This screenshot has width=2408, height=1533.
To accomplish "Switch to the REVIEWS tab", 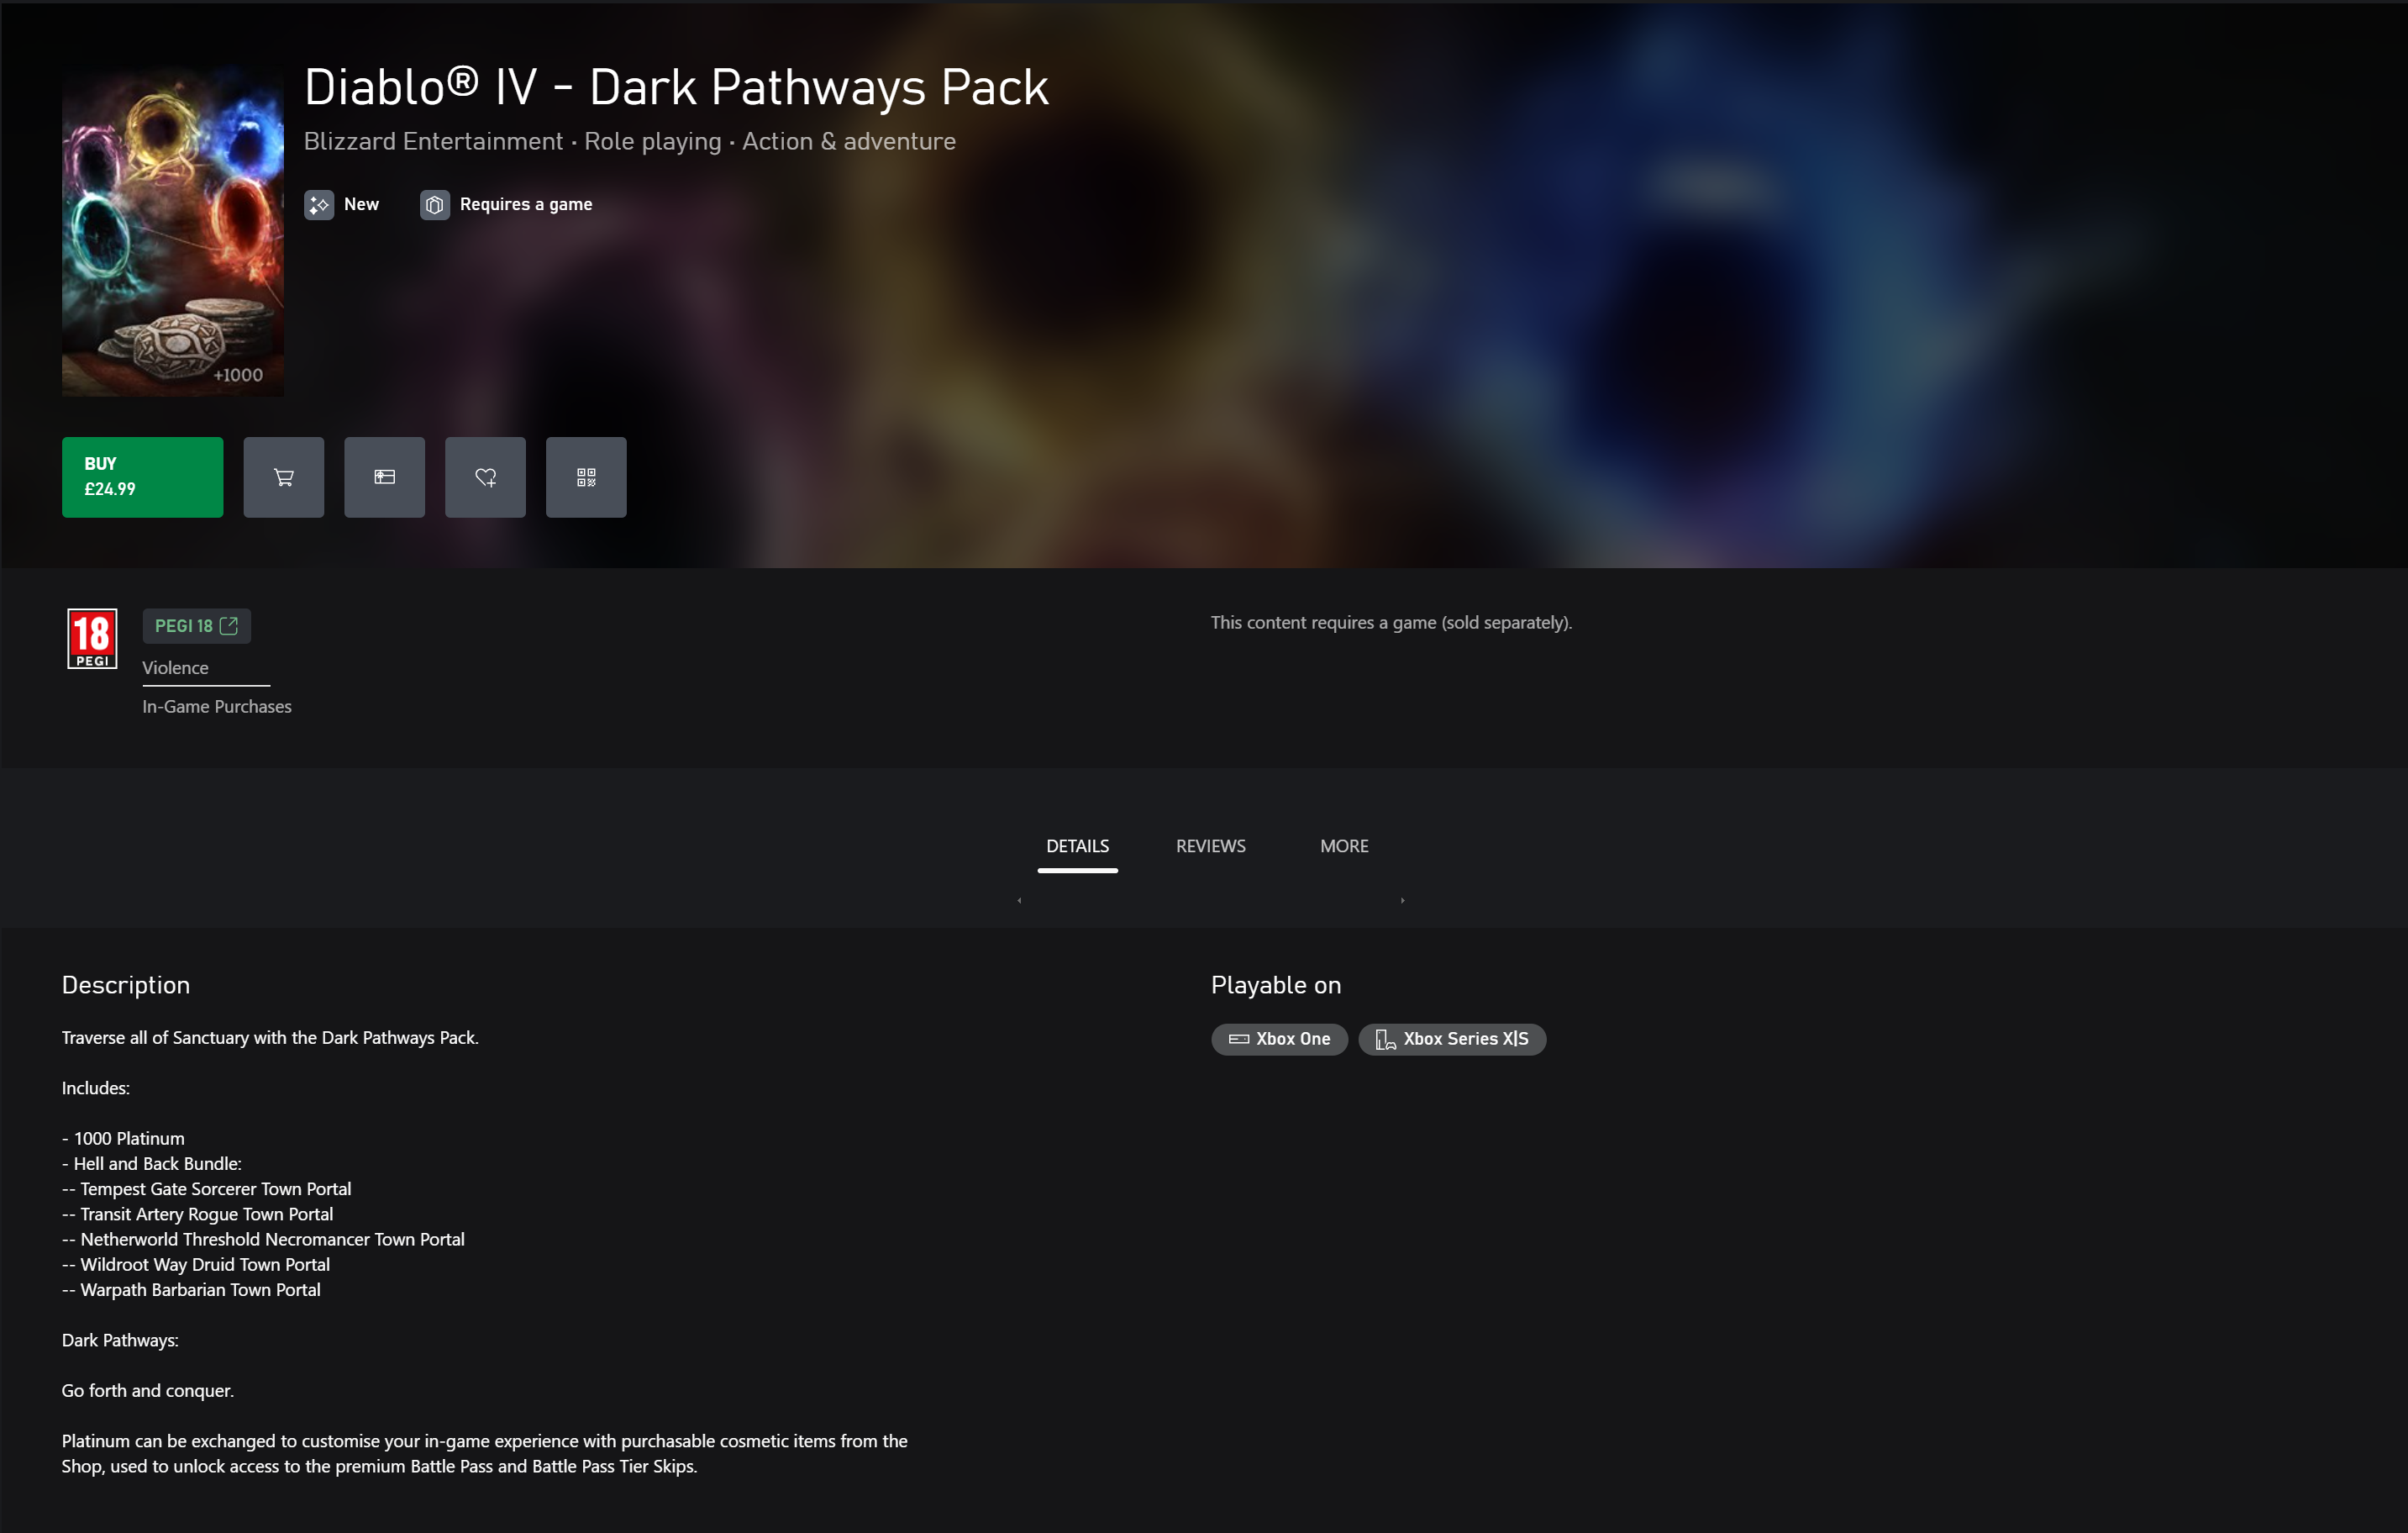I will [1210, 846].
